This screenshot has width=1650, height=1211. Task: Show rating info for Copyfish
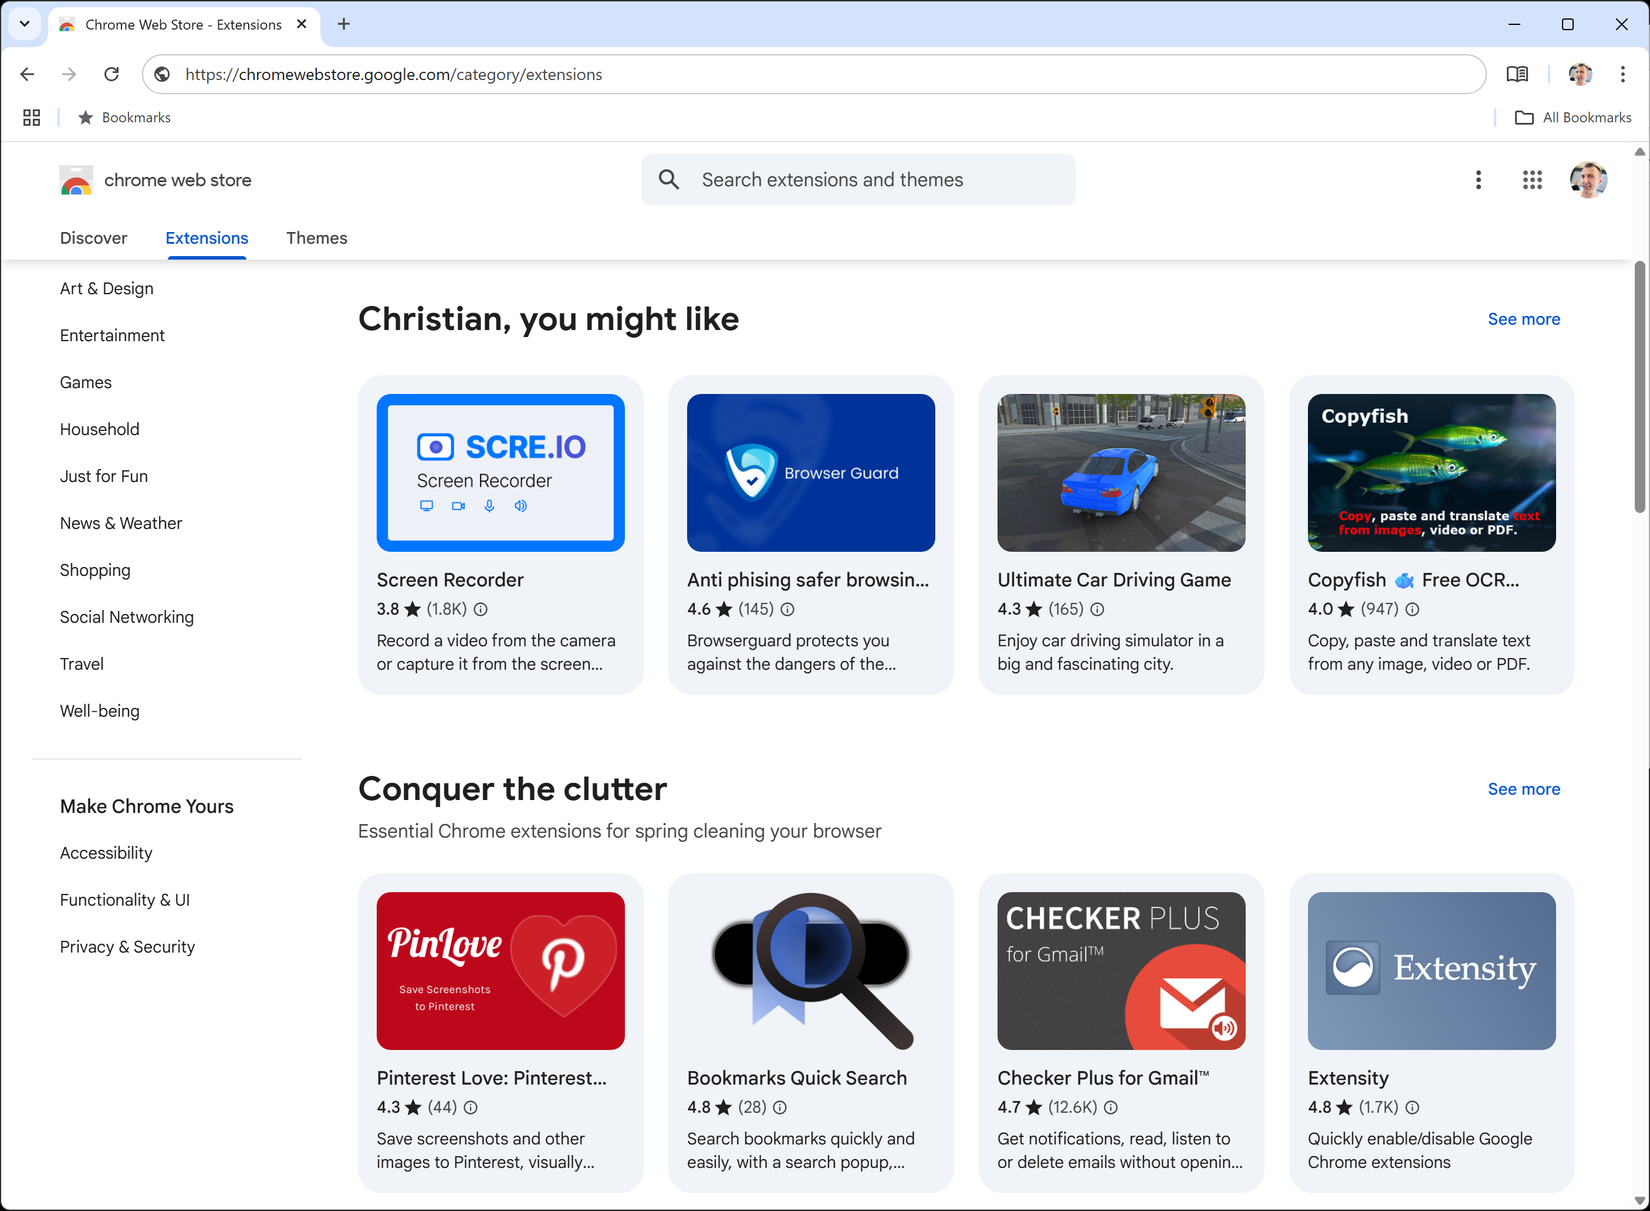[1411, 609]
